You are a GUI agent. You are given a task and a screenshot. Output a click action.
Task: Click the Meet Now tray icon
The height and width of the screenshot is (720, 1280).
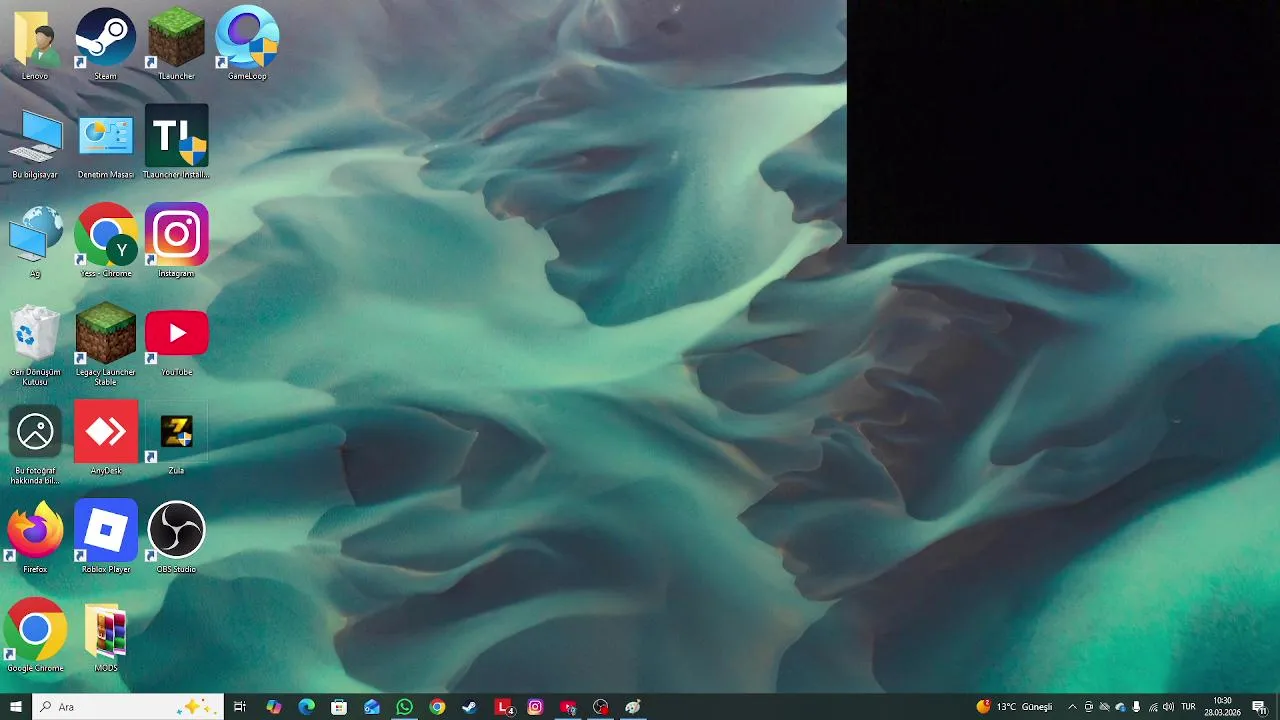click(x=1089, y=707)
